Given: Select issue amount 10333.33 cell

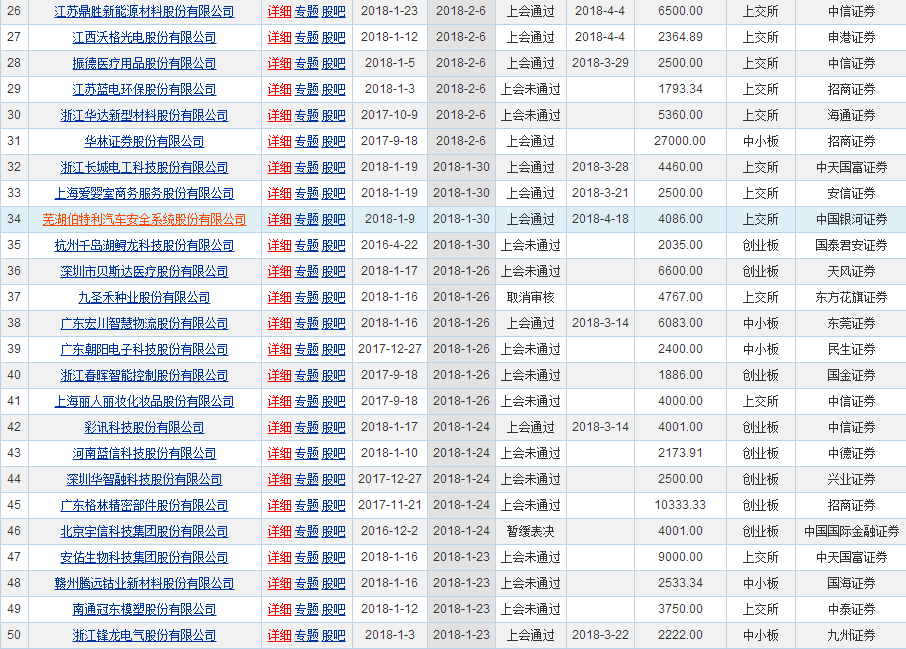Looking at the screenshot, I should pyautogui.click(x=680, y=505).
